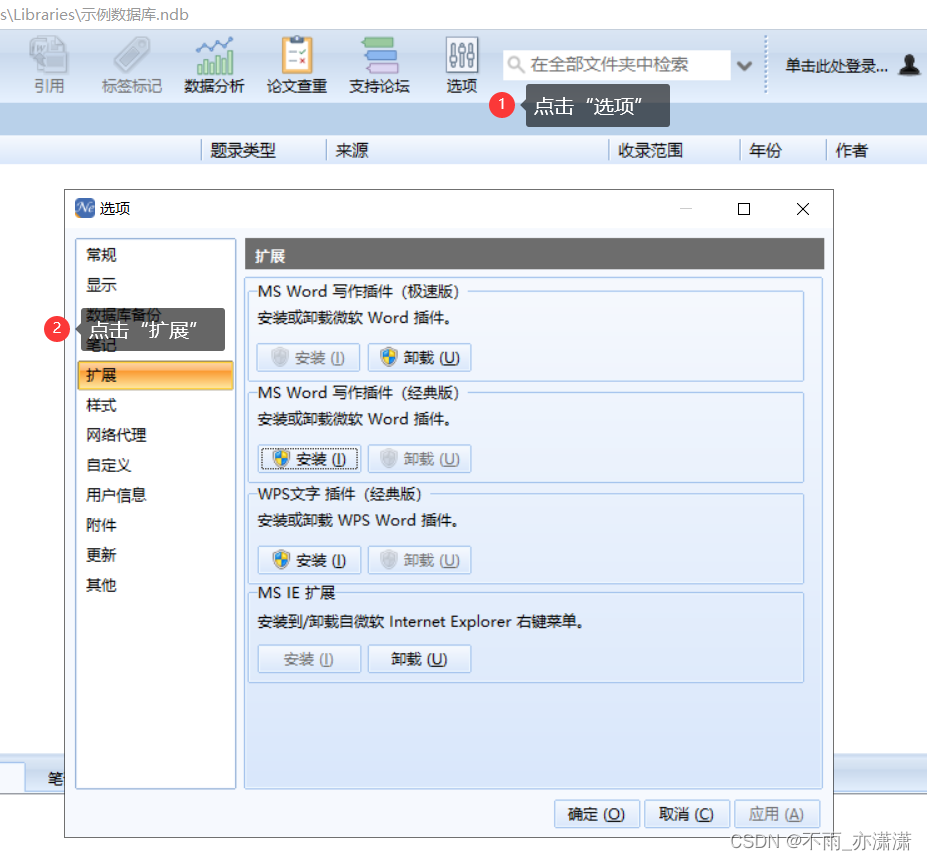927x860 pixels.
Task: Click 卸载 for MS Word 经典版 plugin
Action: coord(420,459)
